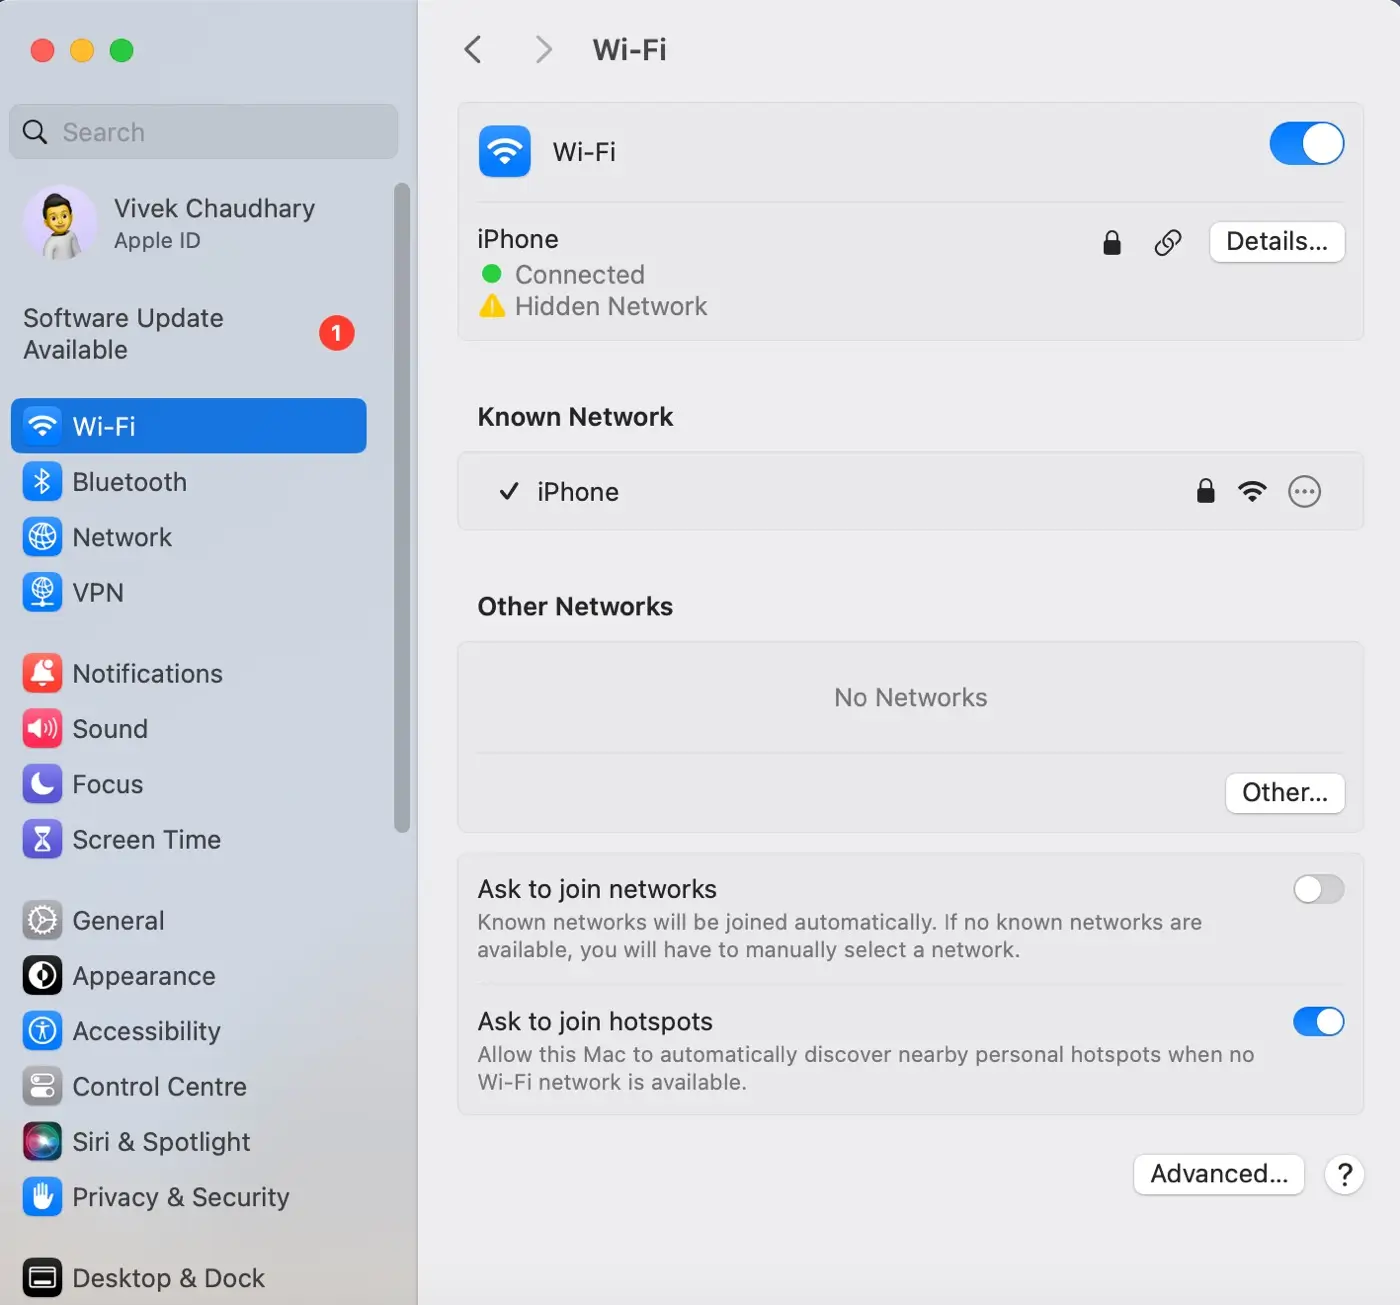Screen dimensions: 1400x1305
Task: Click the General gear icon
Action: click(x=42, y=920)
